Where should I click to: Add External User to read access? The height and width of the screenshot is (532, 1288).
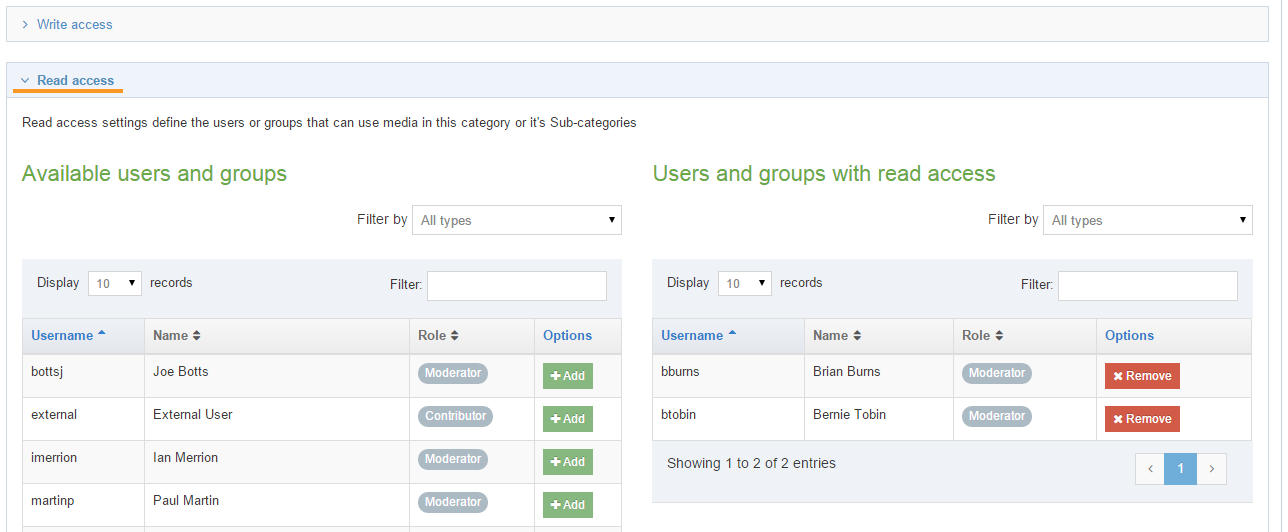[567, 419]
